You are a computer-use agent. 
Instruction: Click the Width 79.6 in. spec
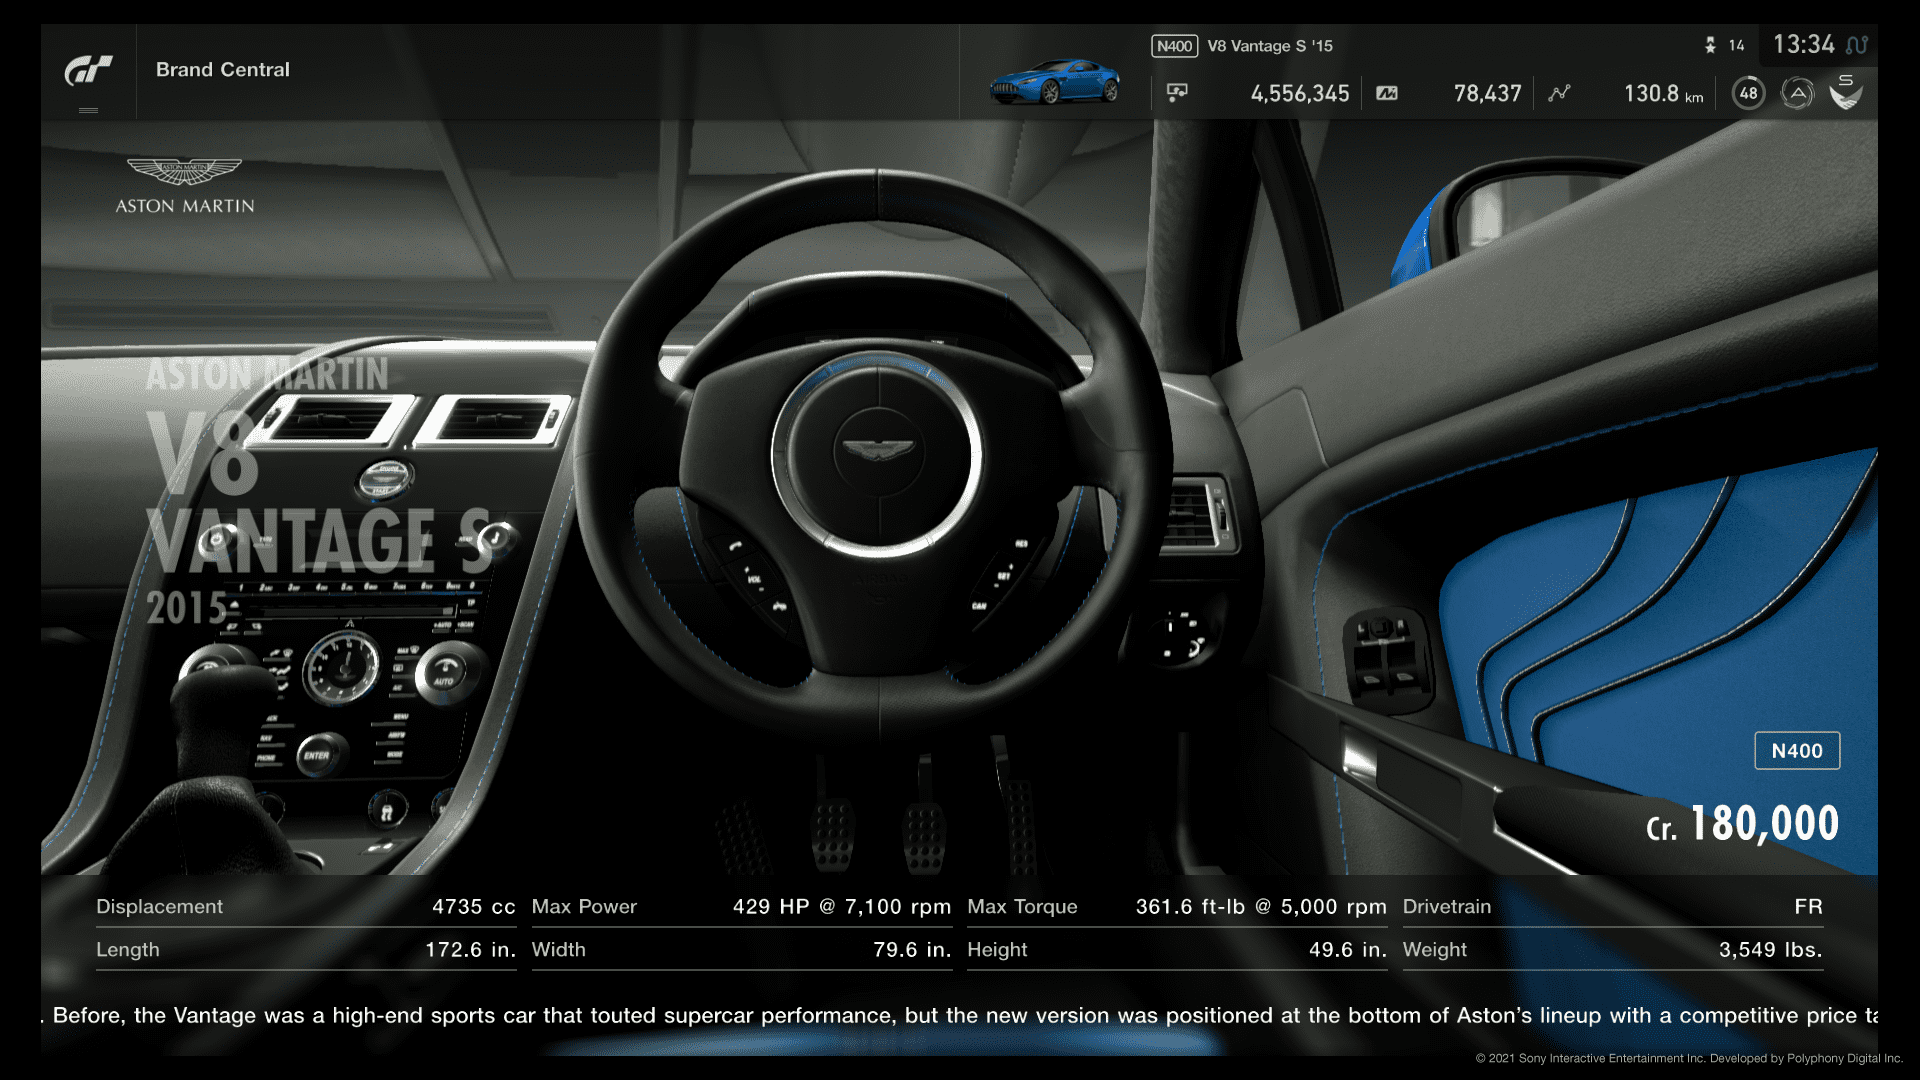(x=741, y=950)
